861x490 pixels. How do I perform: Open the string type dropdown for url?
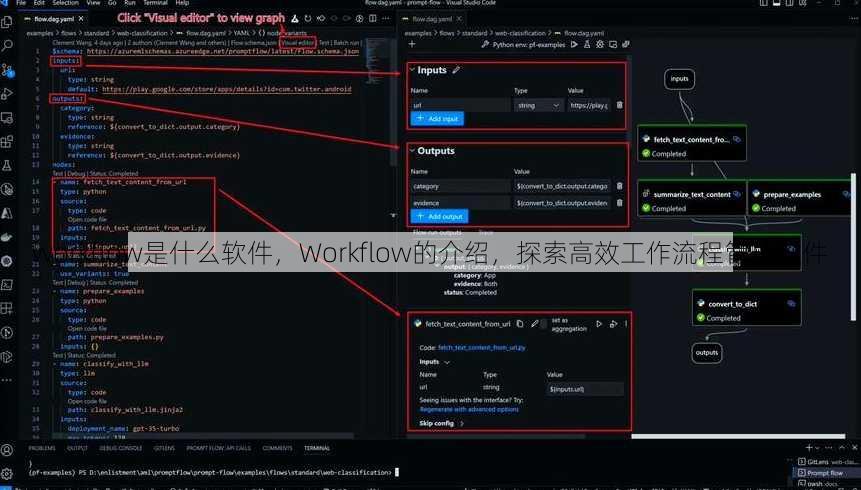click(538, 105)
